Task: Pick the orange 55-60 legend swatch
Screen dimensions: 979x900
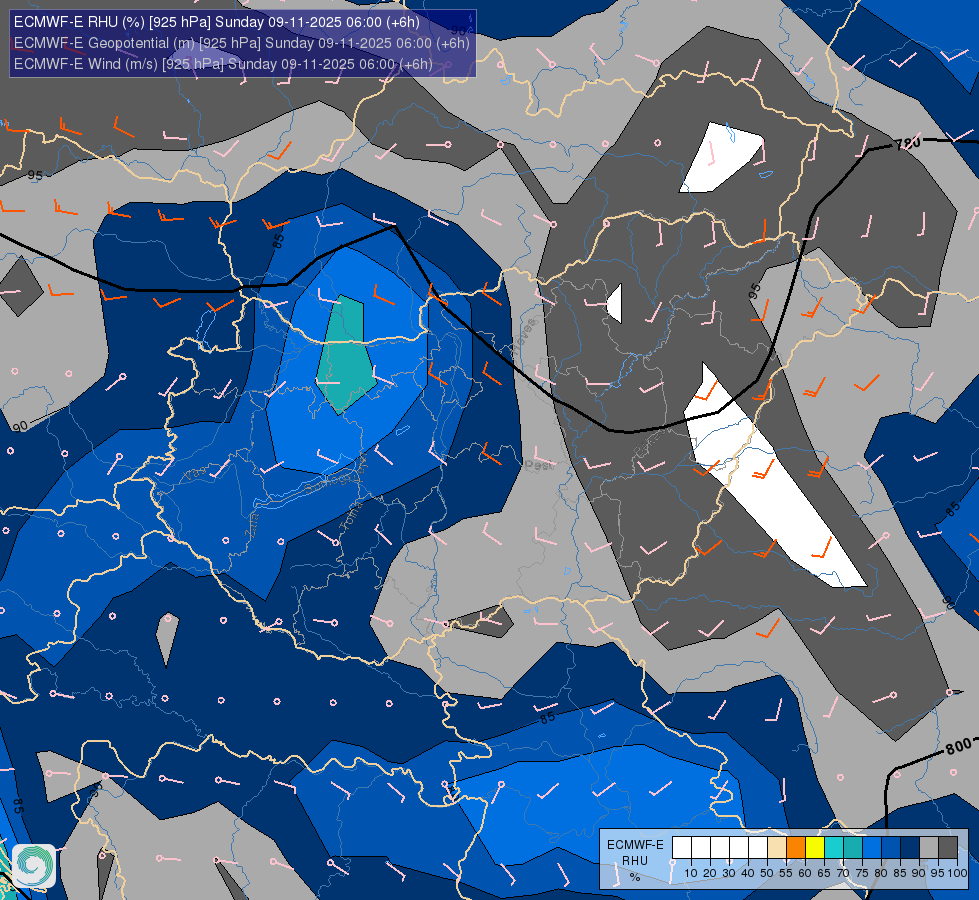Action: click(x=795, y=848)
